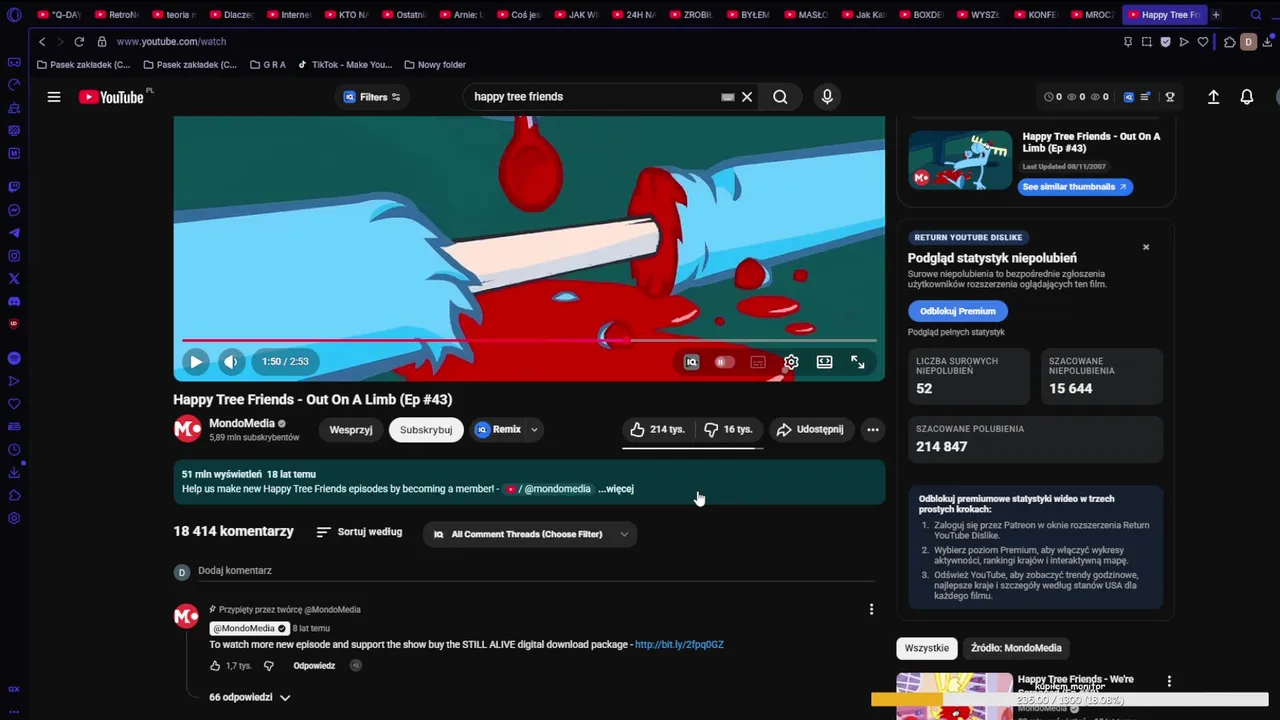Open a new browser tab with plus

tap(1216, 15)
